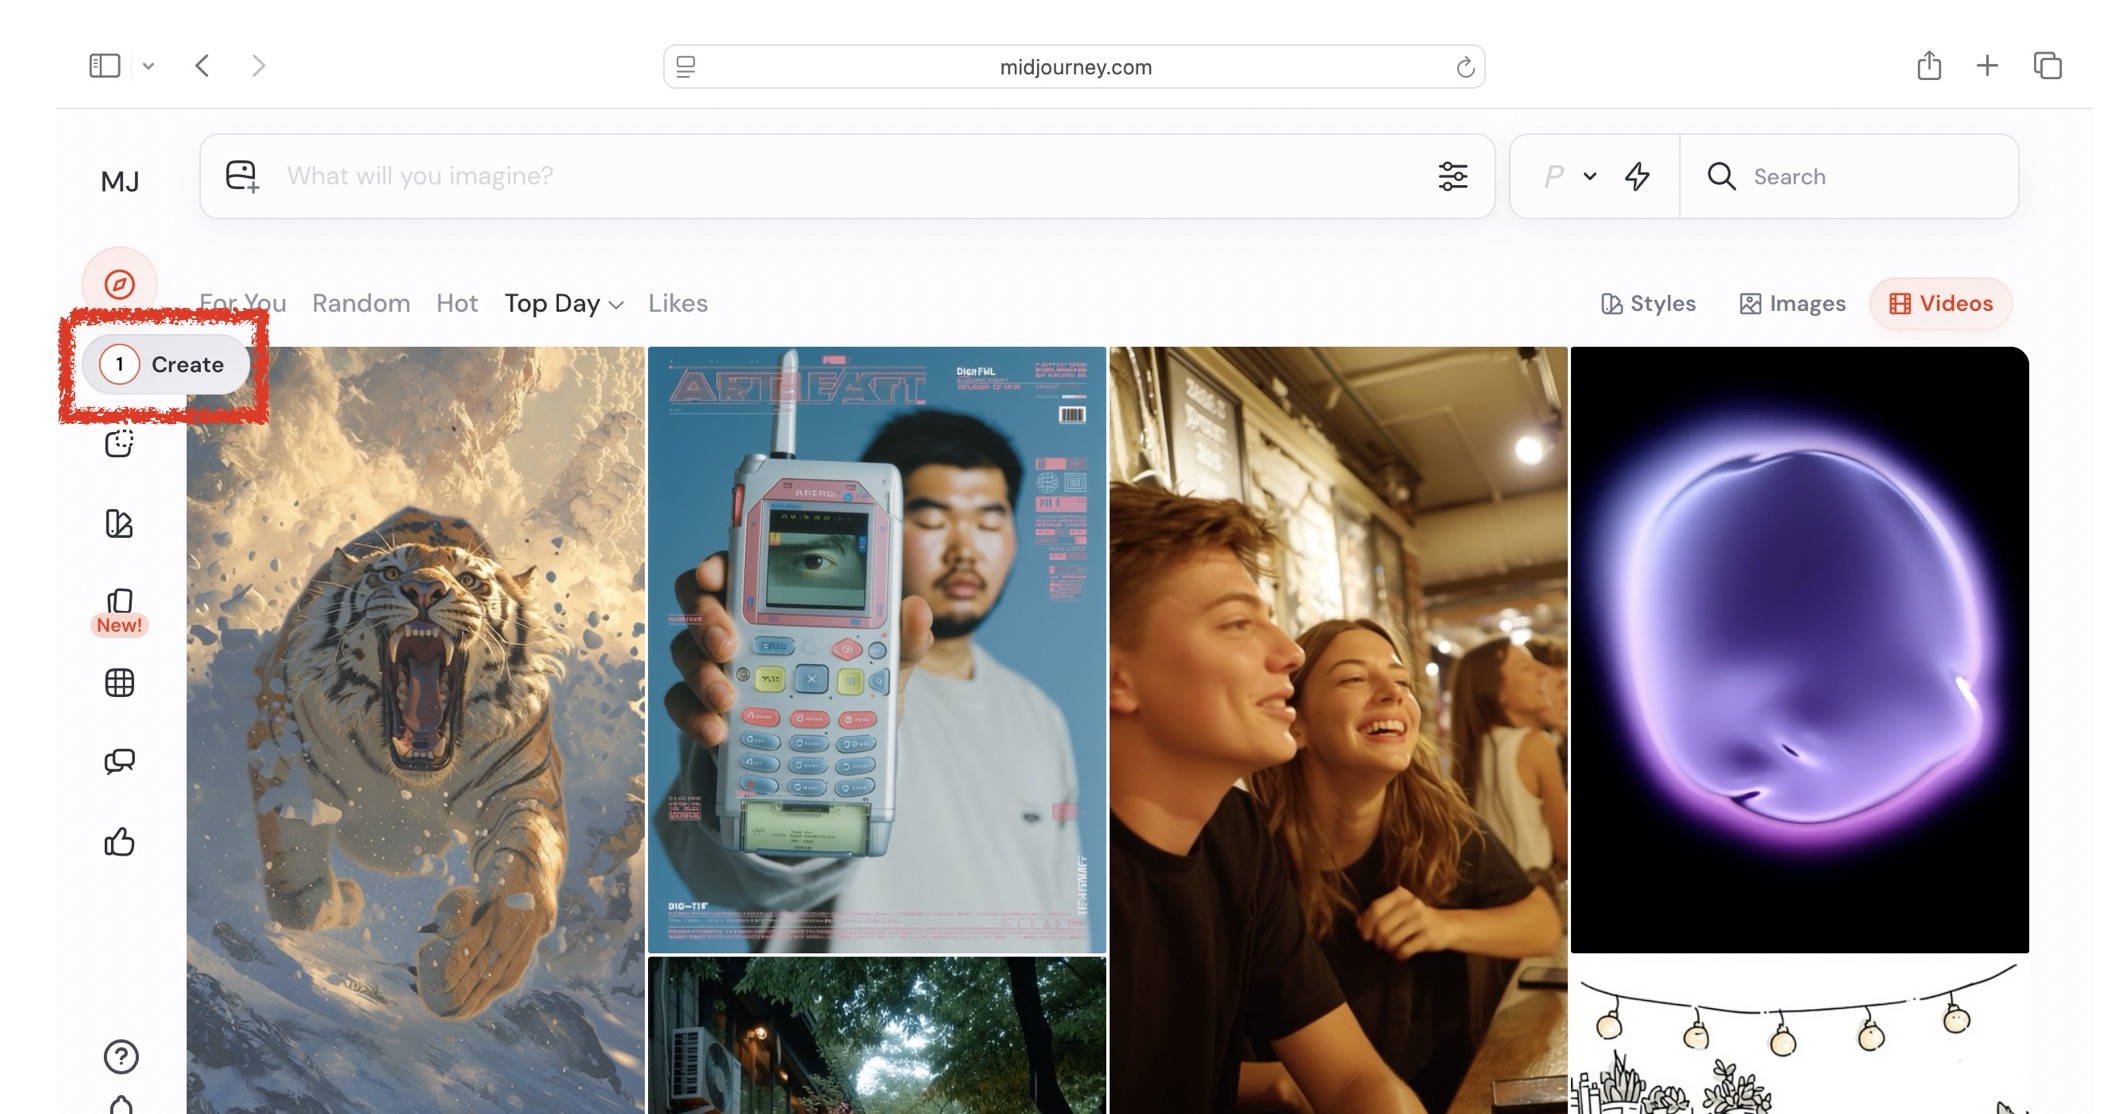
Task: Toggle the lightning fast mode icon
Action: tap(1637, 176)
